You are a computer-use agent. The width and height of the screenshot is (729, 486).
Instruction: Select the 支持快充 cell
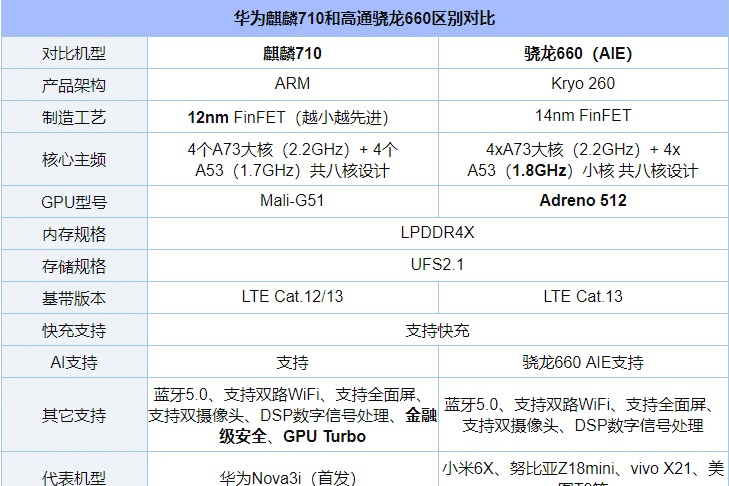pyautogui.click(x=437, y=330)
